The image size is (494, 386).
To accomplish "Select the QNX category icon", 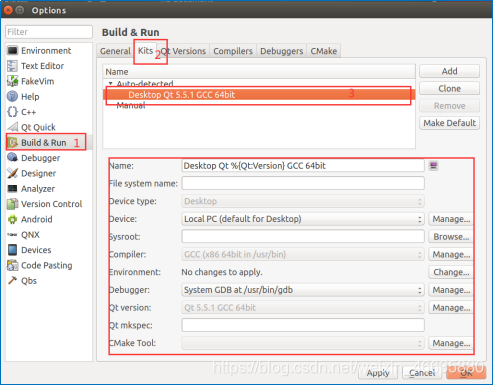I will [12, 235].
